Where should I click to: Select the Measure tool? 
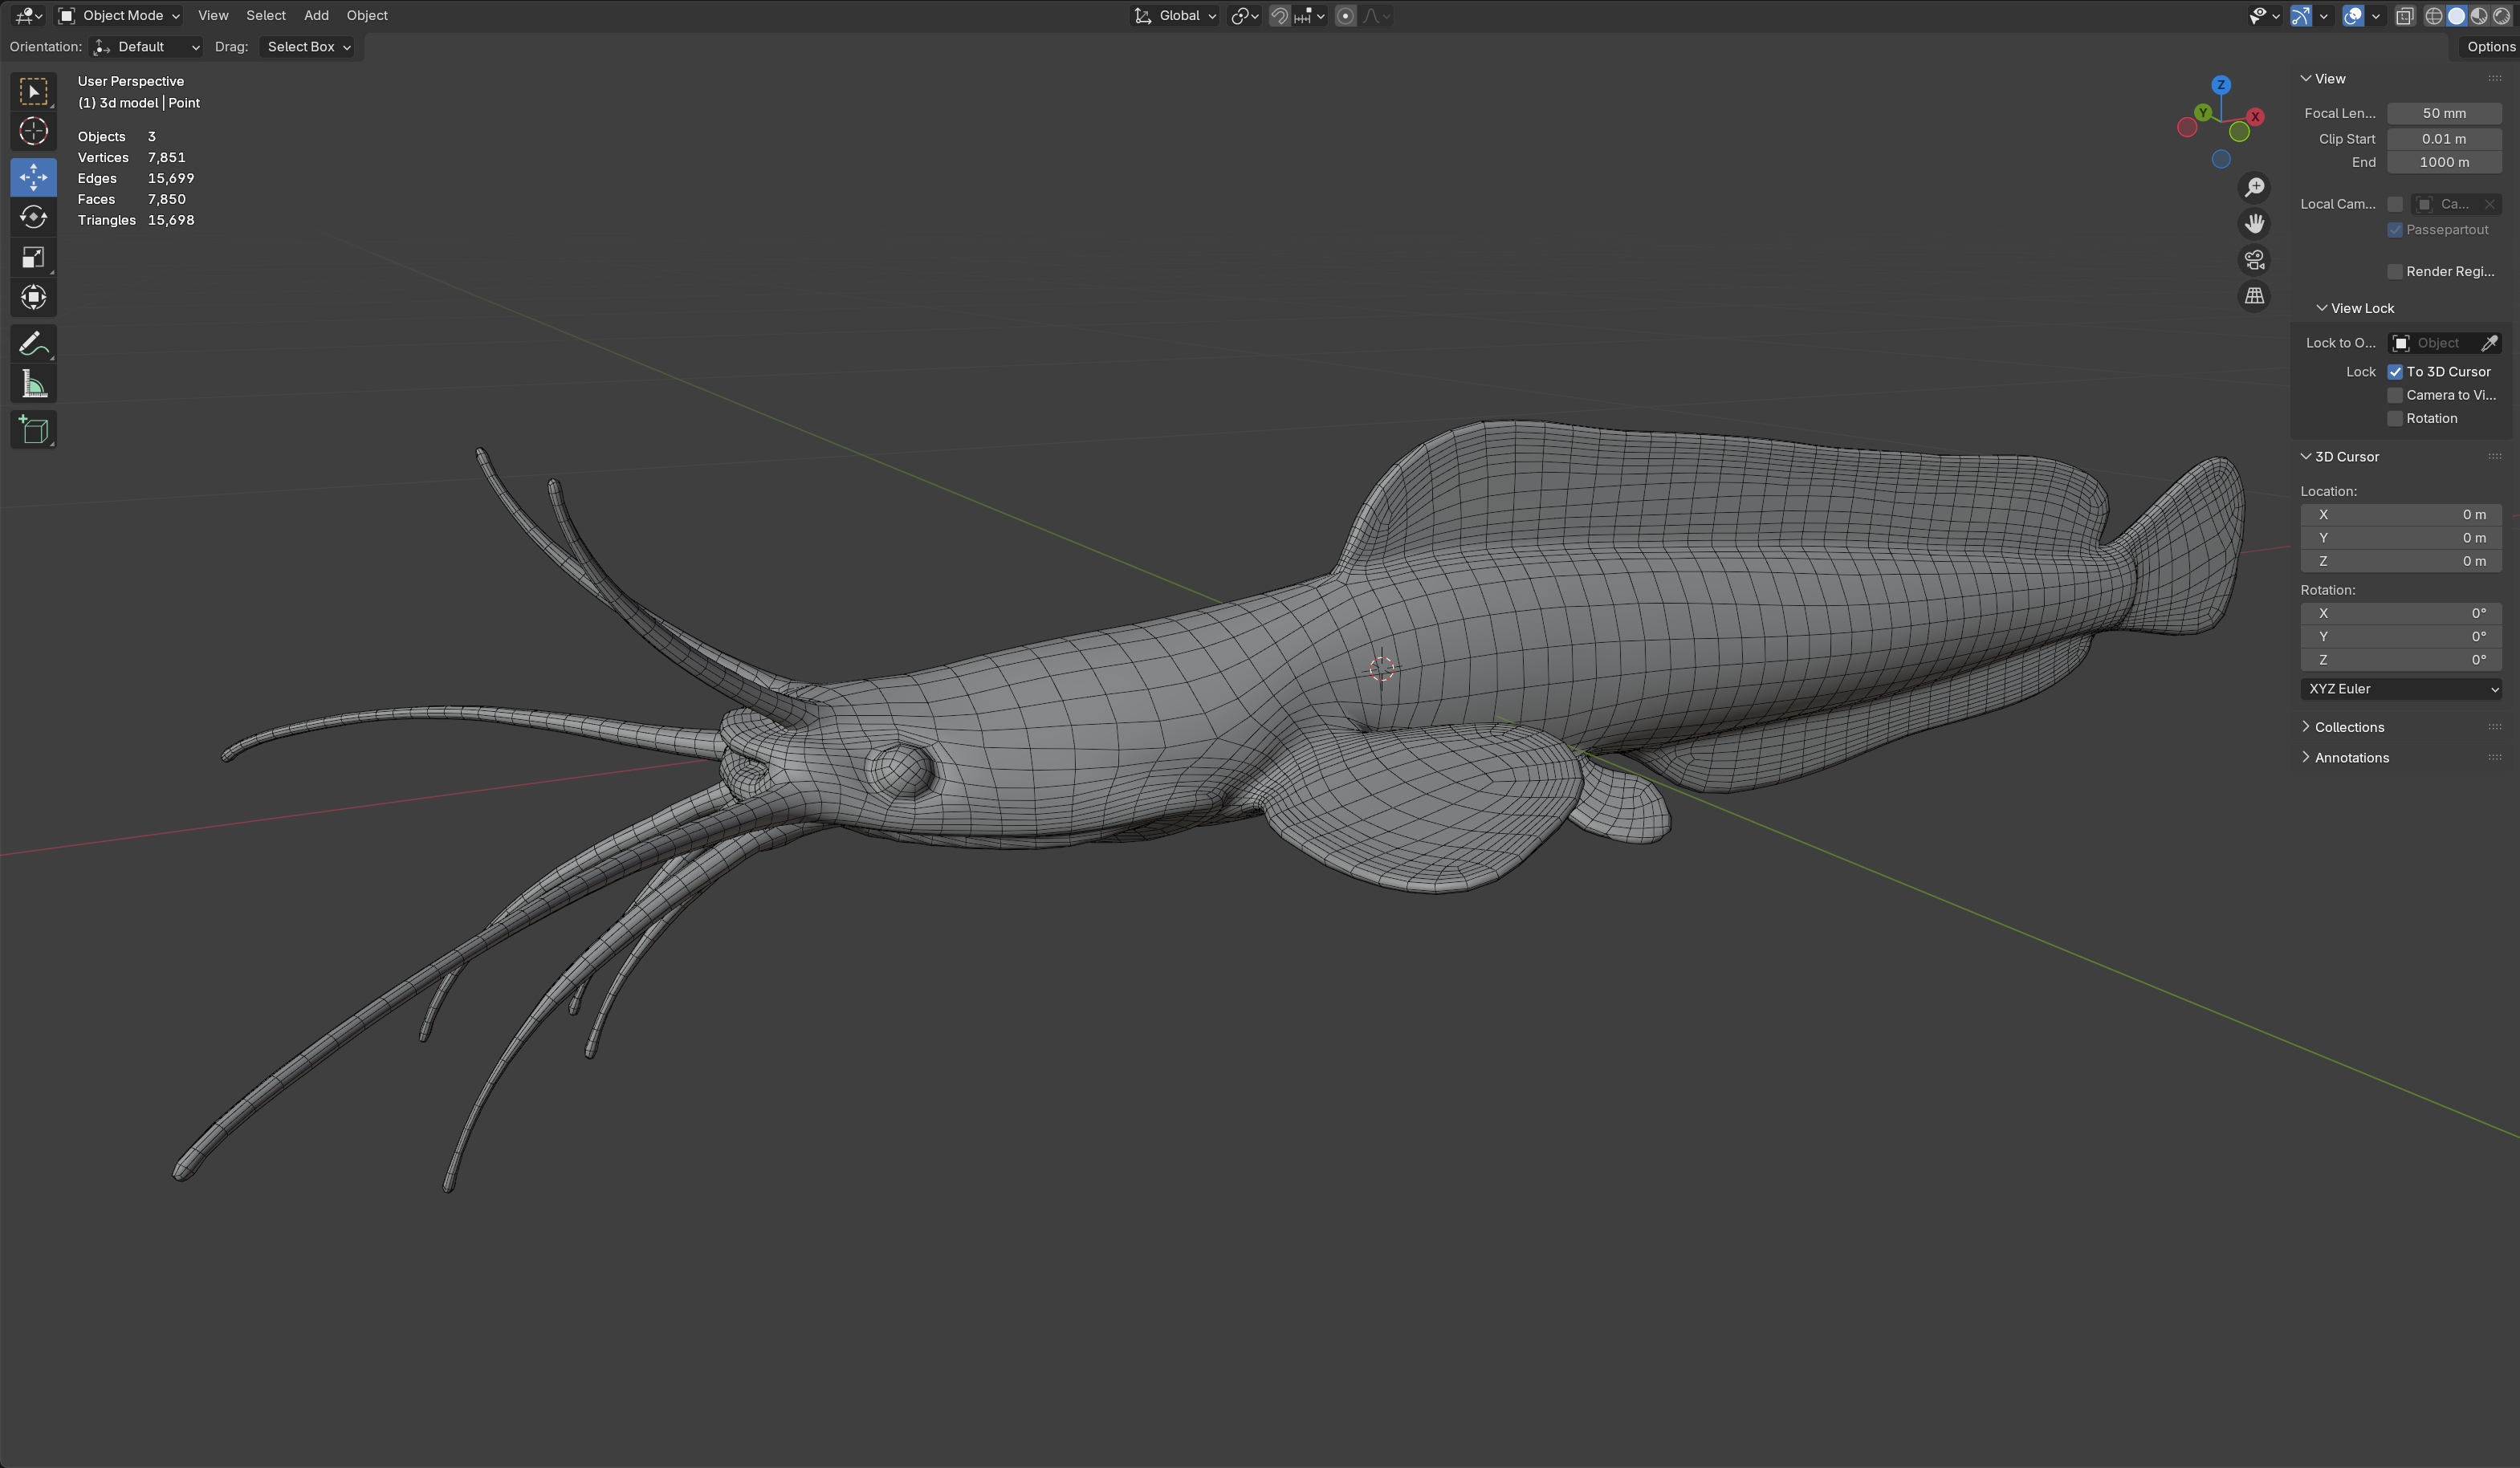pos(33,385)
